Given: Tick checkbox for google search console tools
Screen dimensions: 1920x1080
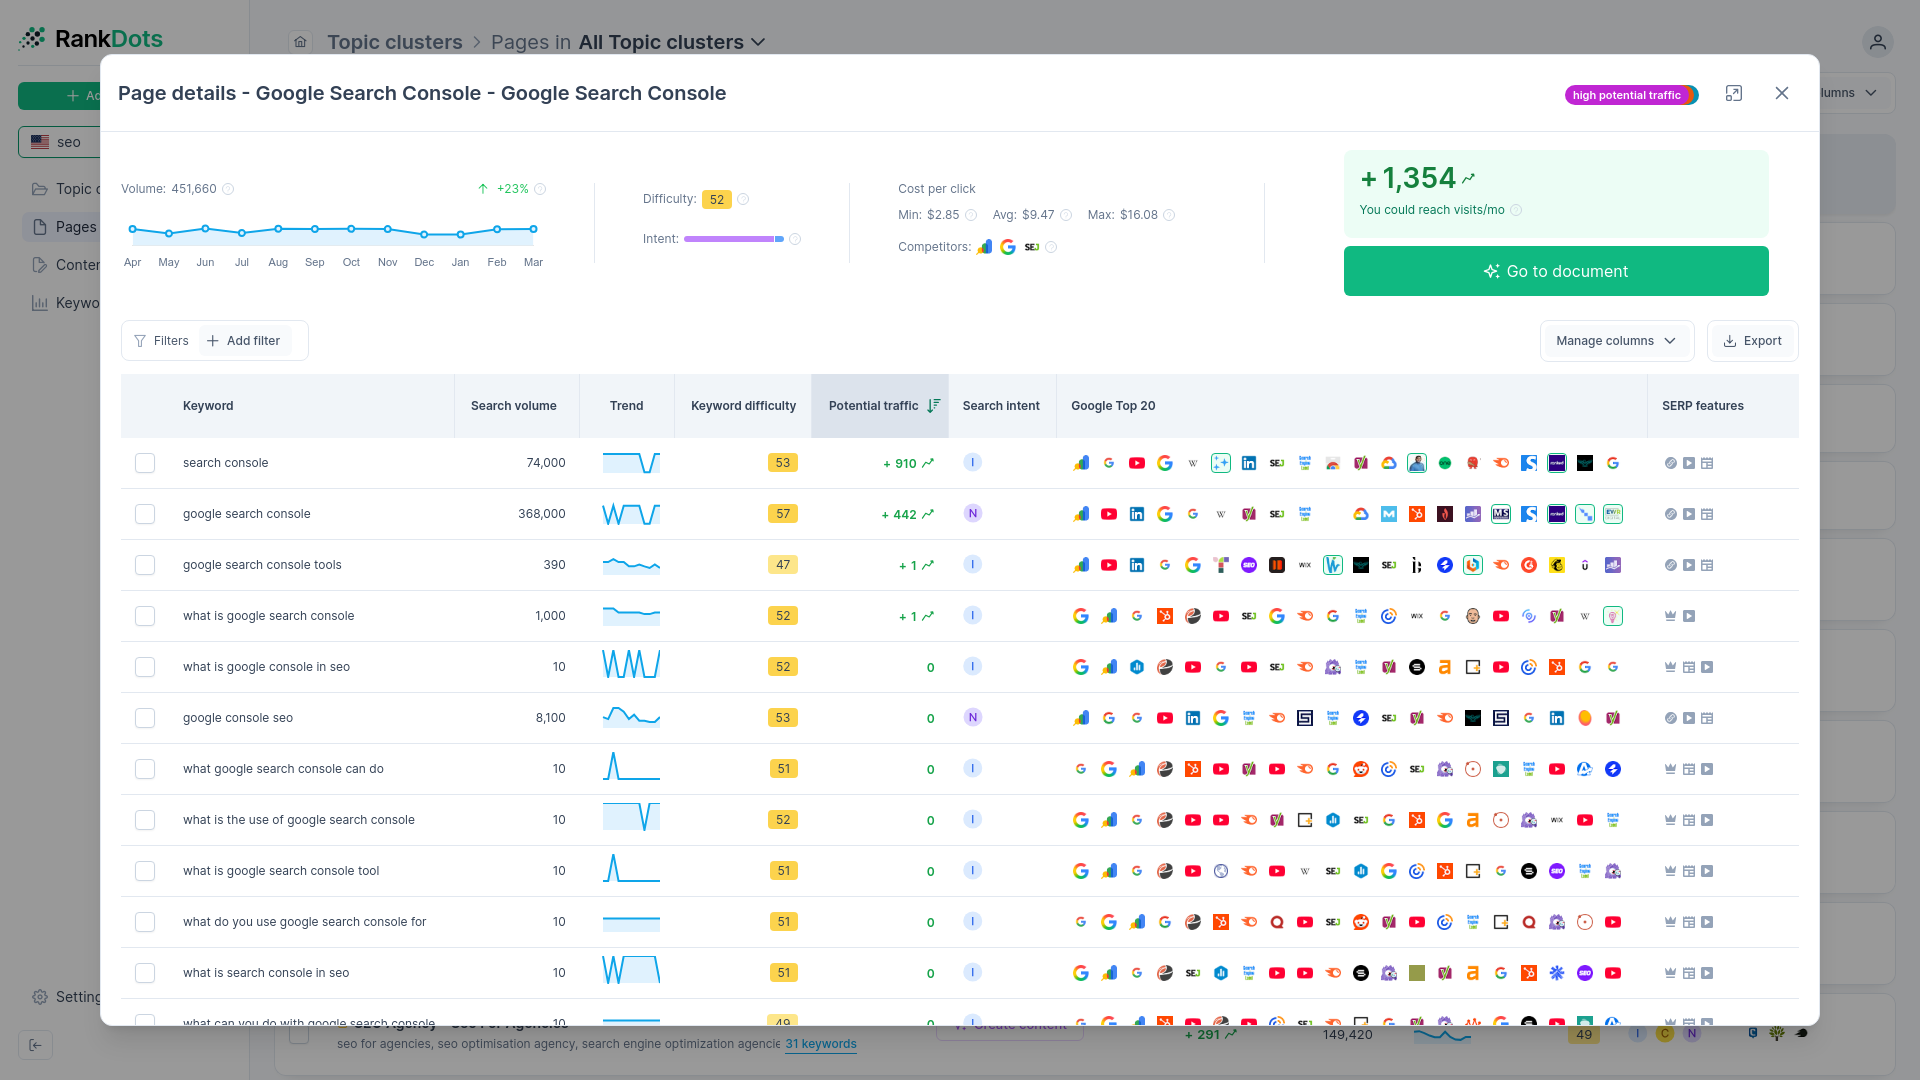Looking at the screenshot, I should tap(145, 565).
